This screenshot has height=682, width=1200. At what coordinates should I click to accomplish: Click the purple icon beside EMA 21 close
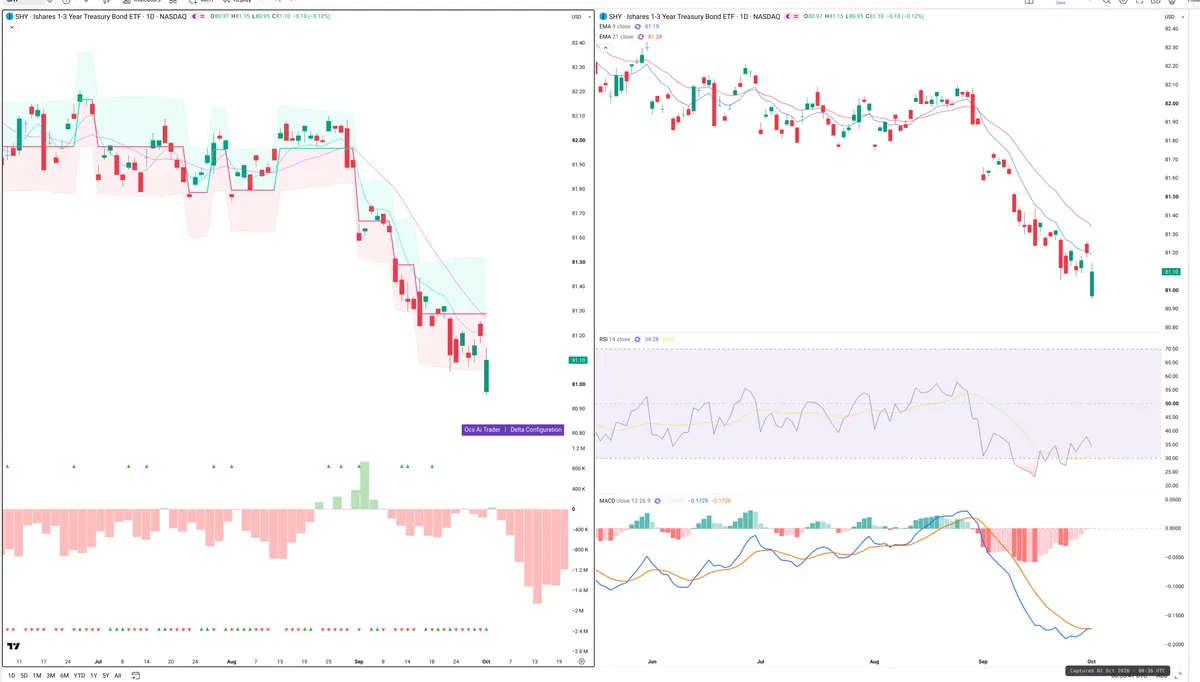(x=642, y=37)
